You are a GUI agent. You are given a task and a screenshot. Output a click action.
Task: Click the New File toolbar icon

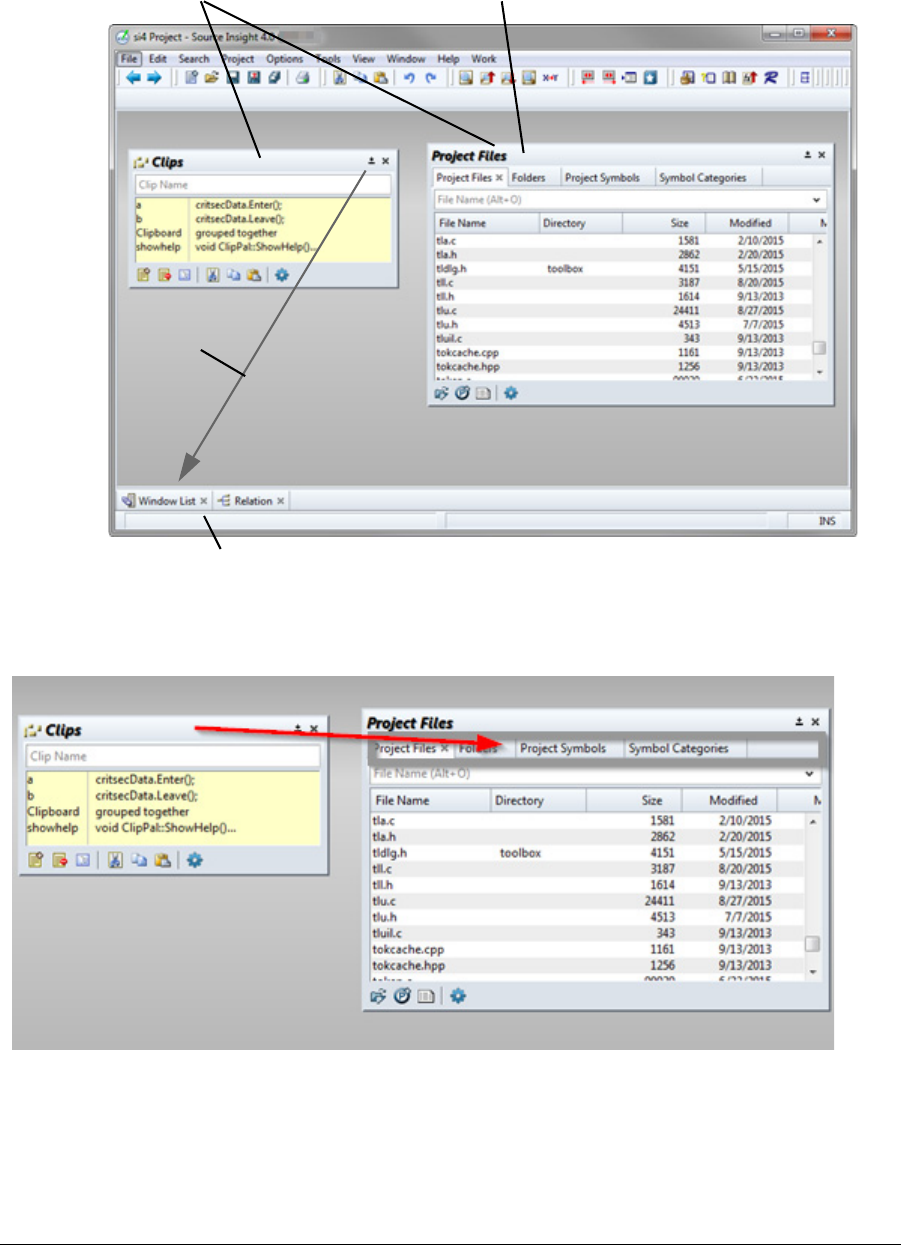pyautogui.click(x=192, y=77)
